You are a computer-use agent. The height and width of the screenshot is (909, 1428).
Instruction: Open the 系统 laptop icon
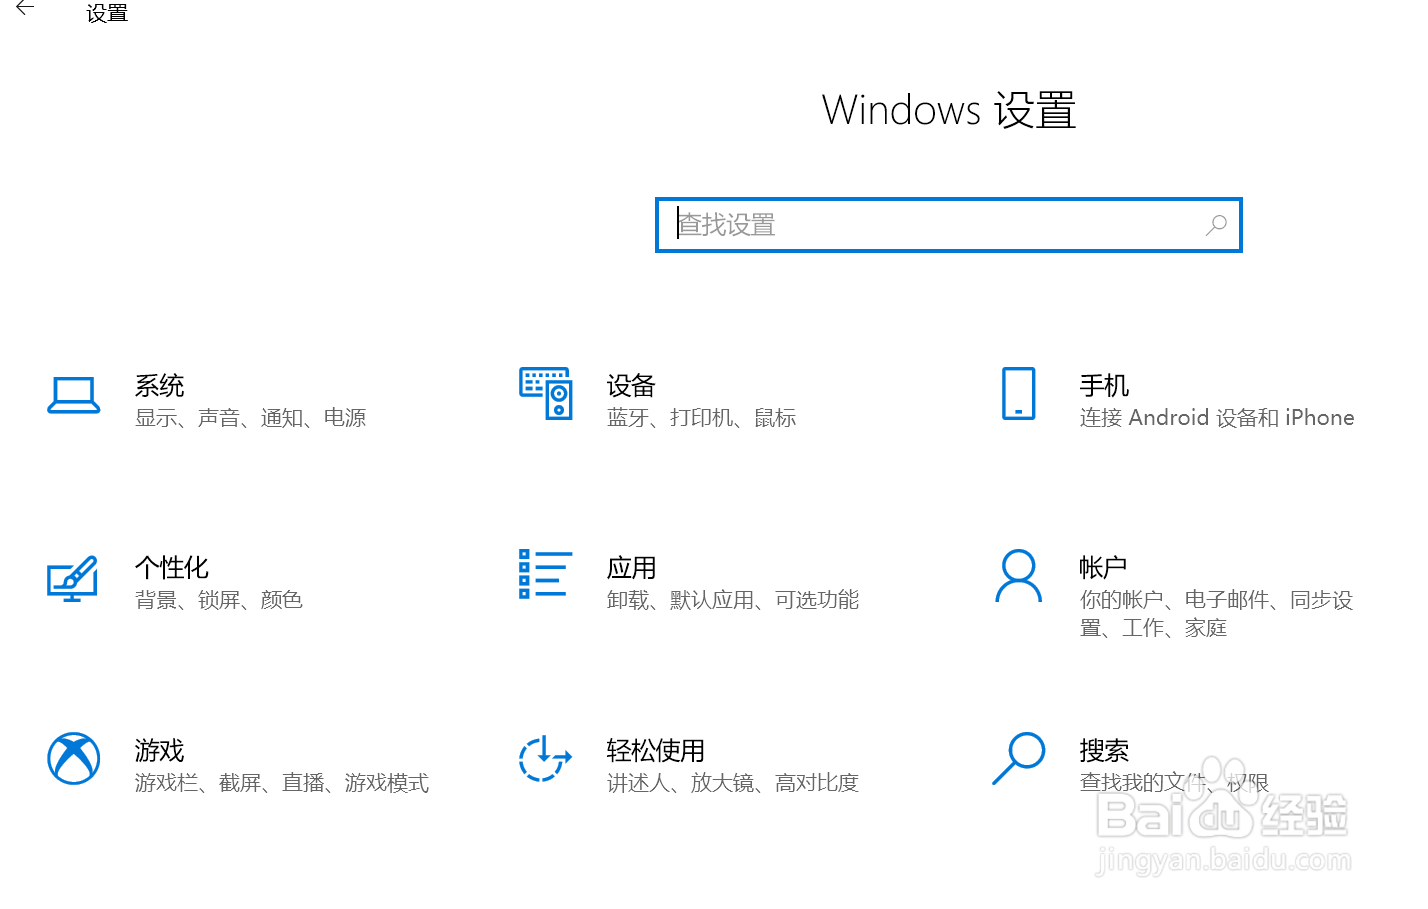coord(74,395)
